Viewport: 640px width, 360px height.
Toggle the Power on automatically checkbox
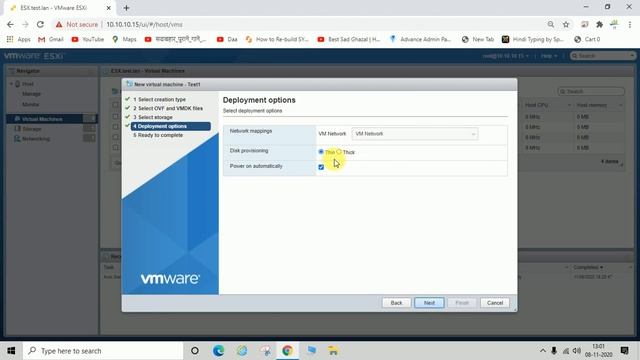tap(321, 167)
